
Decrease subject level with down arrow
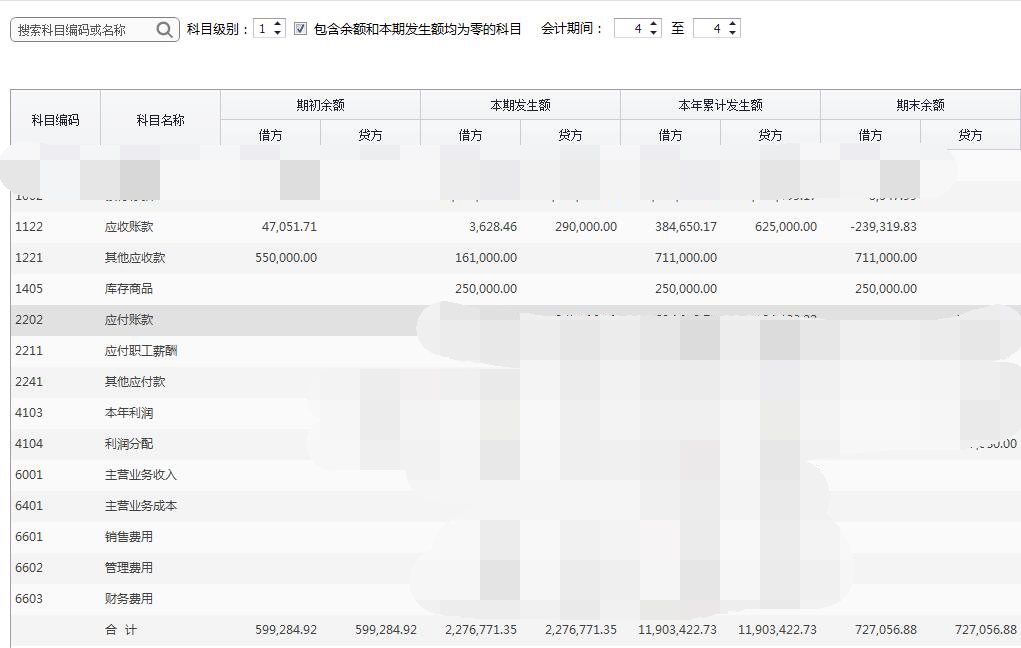(278, 34)
